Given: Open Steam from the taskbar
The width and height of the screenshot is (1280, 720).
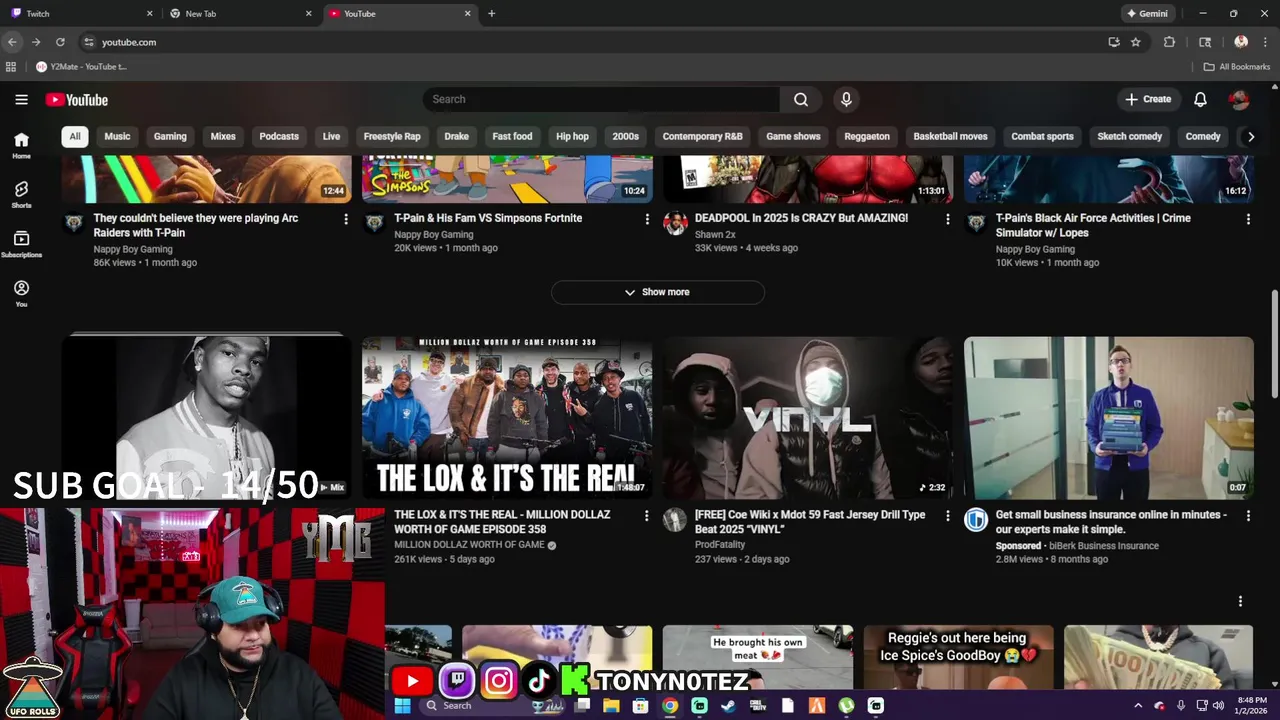Looking at the screenshot, I should click(728, 705).
